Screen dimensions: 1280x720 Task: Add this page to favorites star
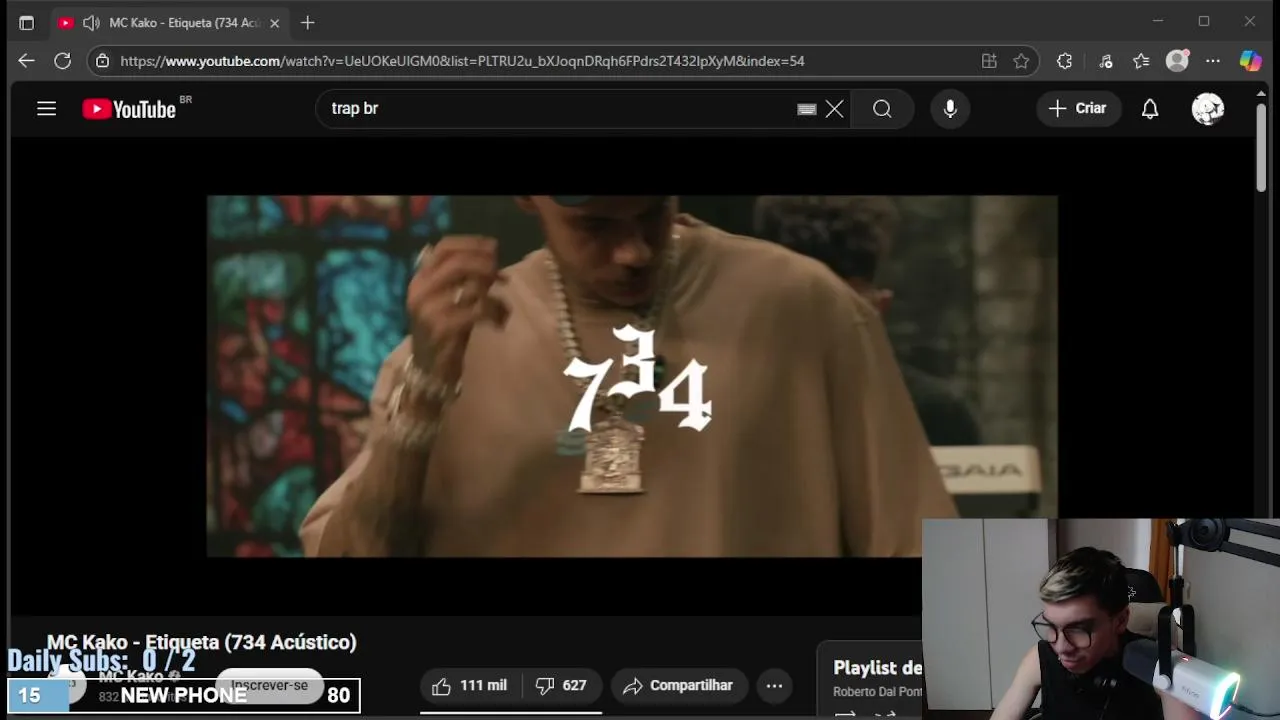1021,61
